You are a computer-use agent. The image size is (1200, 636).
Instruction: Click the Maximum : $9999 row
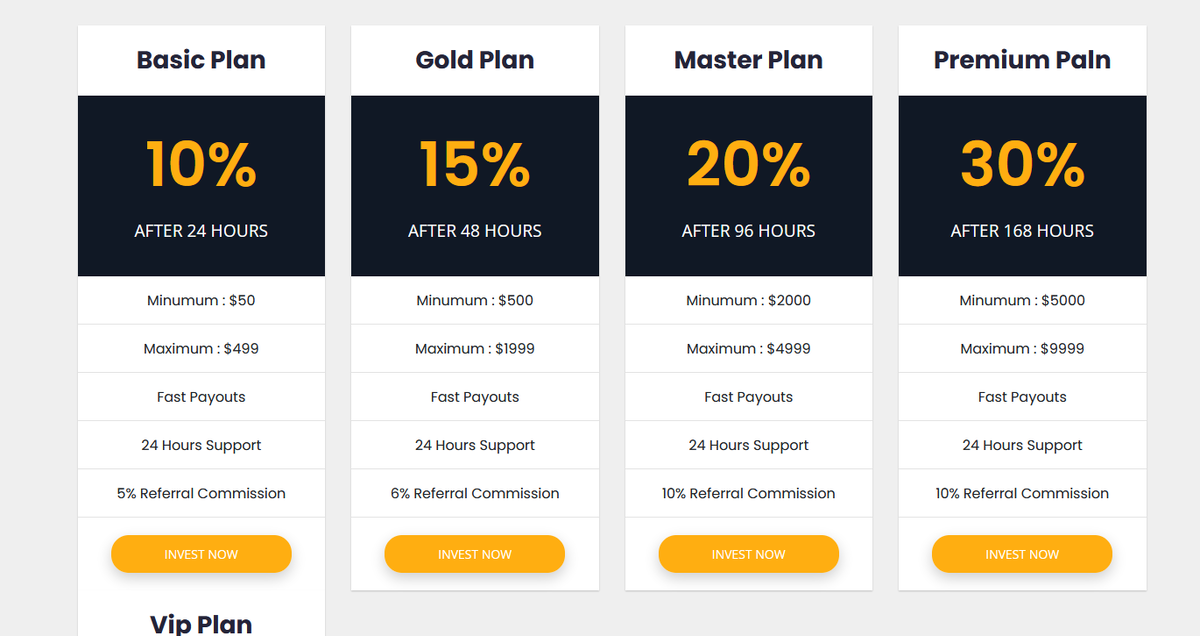[1022, 349]
